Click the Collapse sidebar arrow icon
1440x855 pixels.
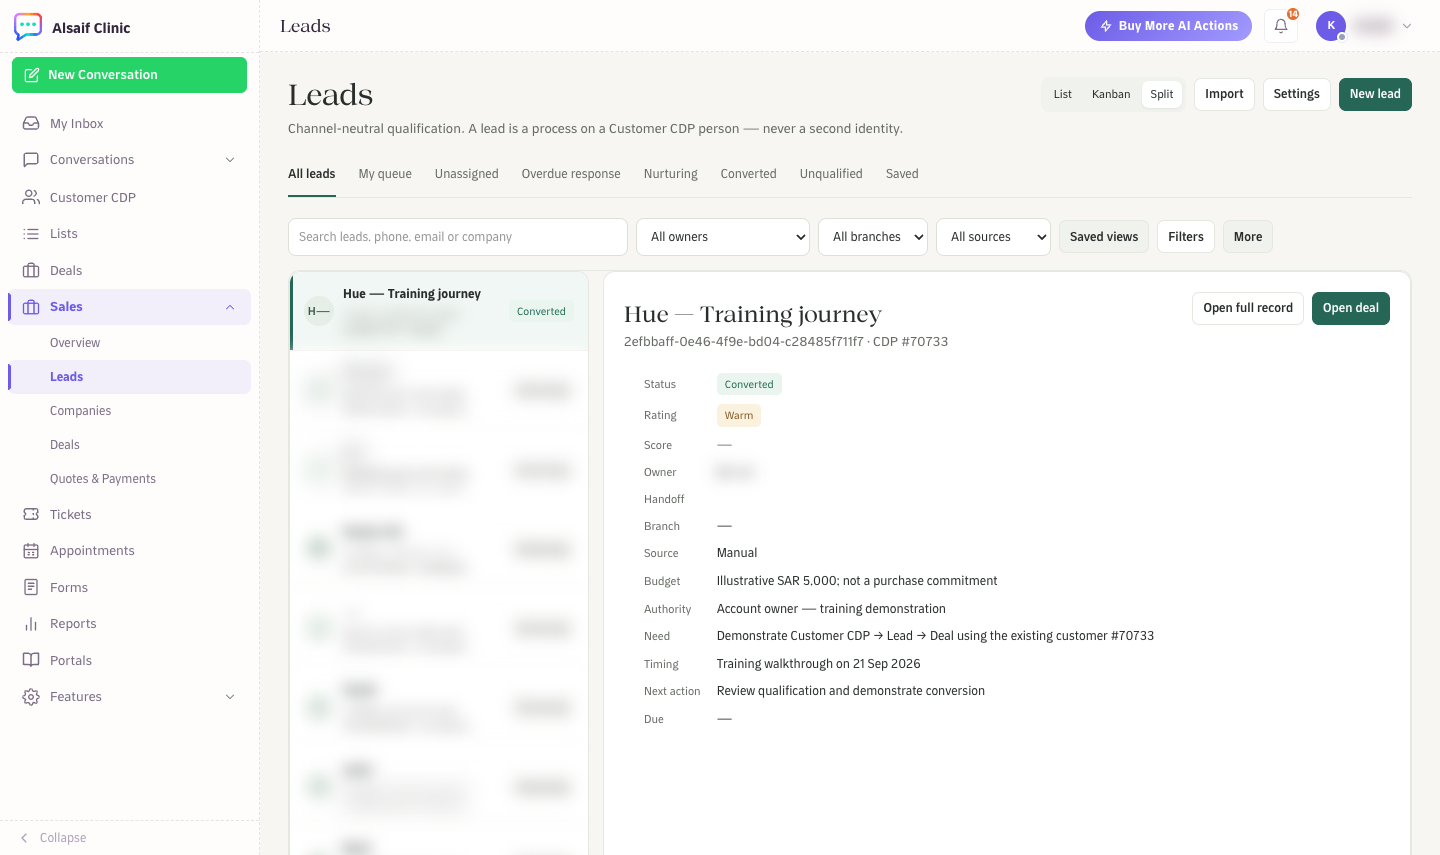pyautogui.click(x=24, y=838)
